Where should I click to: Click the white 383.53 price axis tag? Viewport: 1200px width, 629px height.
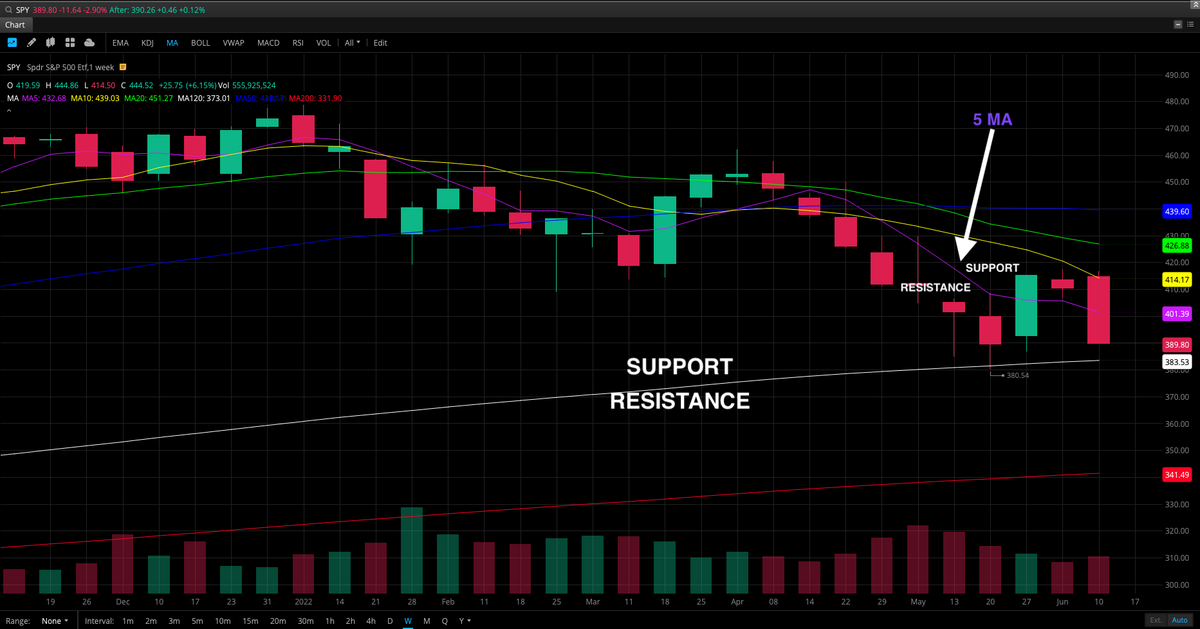1177,361
